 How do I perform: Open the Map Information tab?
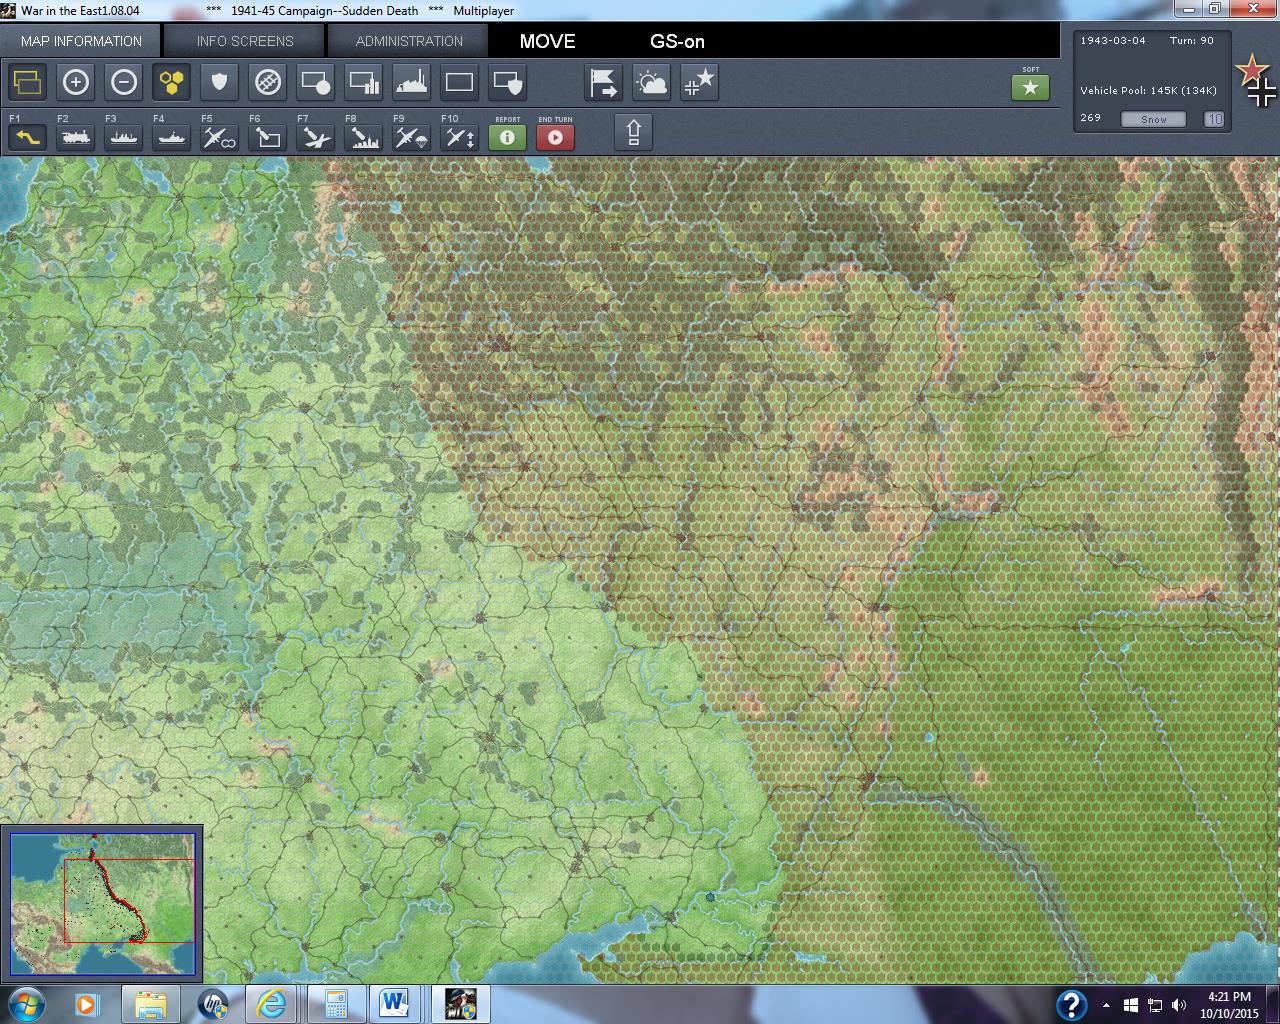coord(81,41)
